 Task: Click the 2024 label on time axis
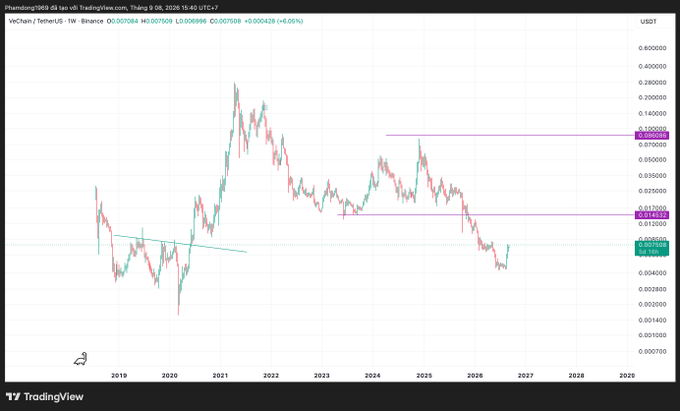(x=373, y=375)
